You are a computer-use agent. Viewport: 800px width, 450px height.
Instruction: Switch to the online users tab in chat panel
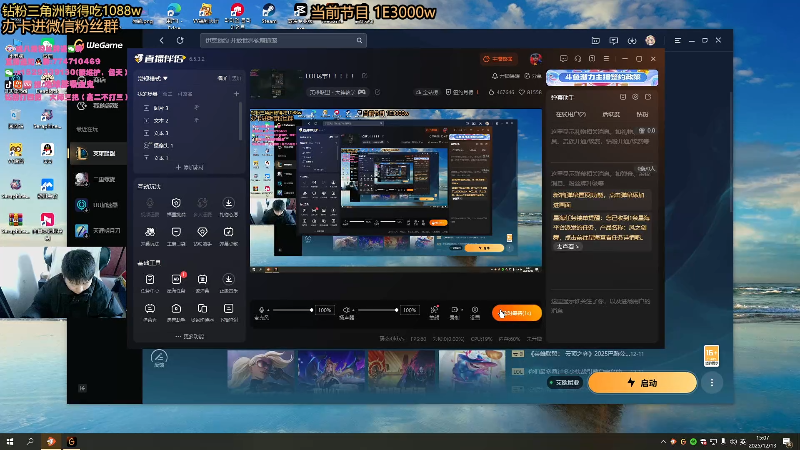[x=570, y=114]
